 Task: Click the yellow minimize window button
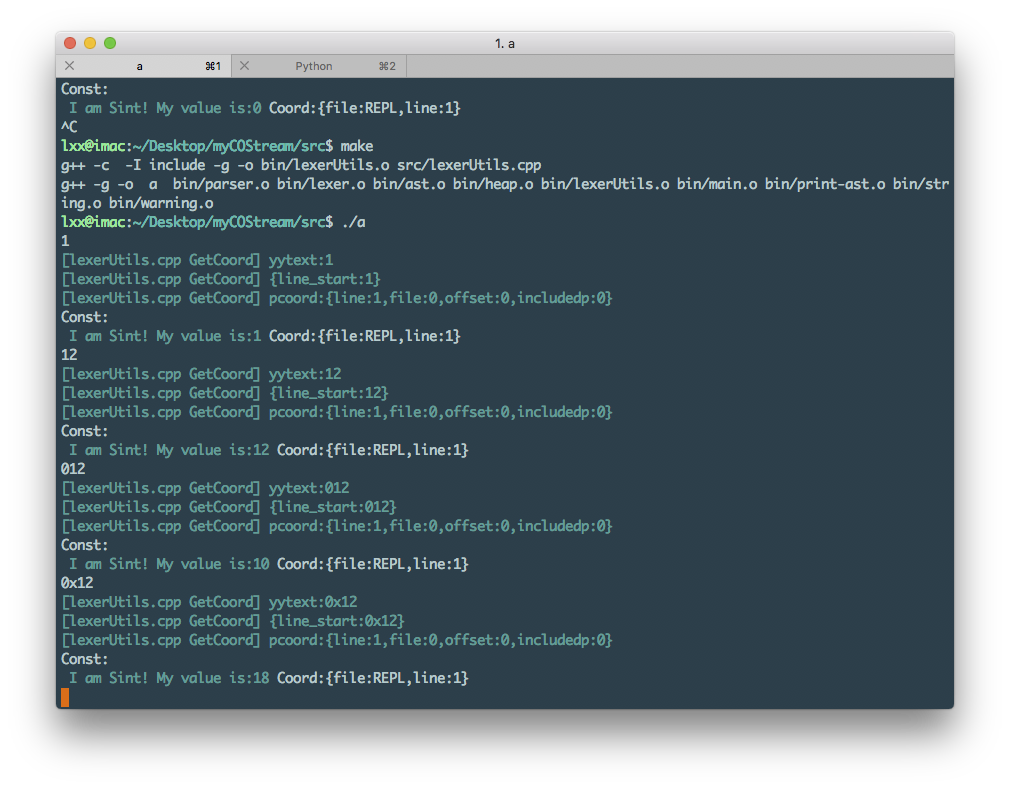90,43
